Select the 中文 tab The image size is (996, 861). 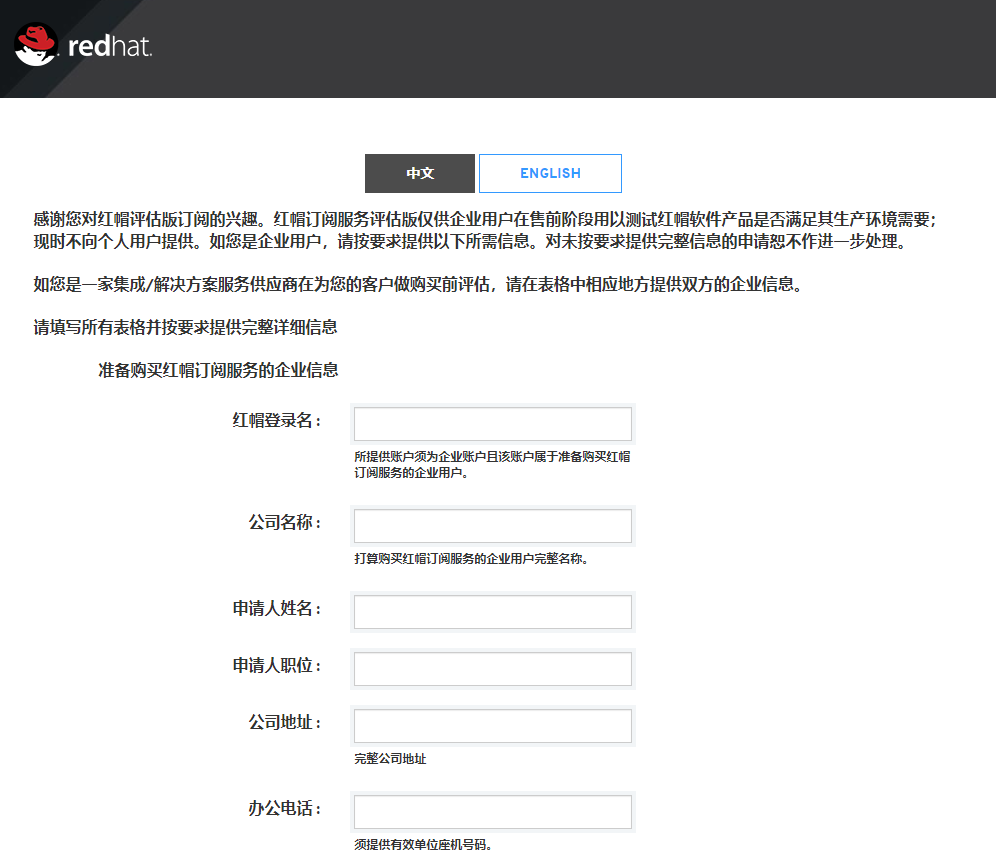click(419, 173)
